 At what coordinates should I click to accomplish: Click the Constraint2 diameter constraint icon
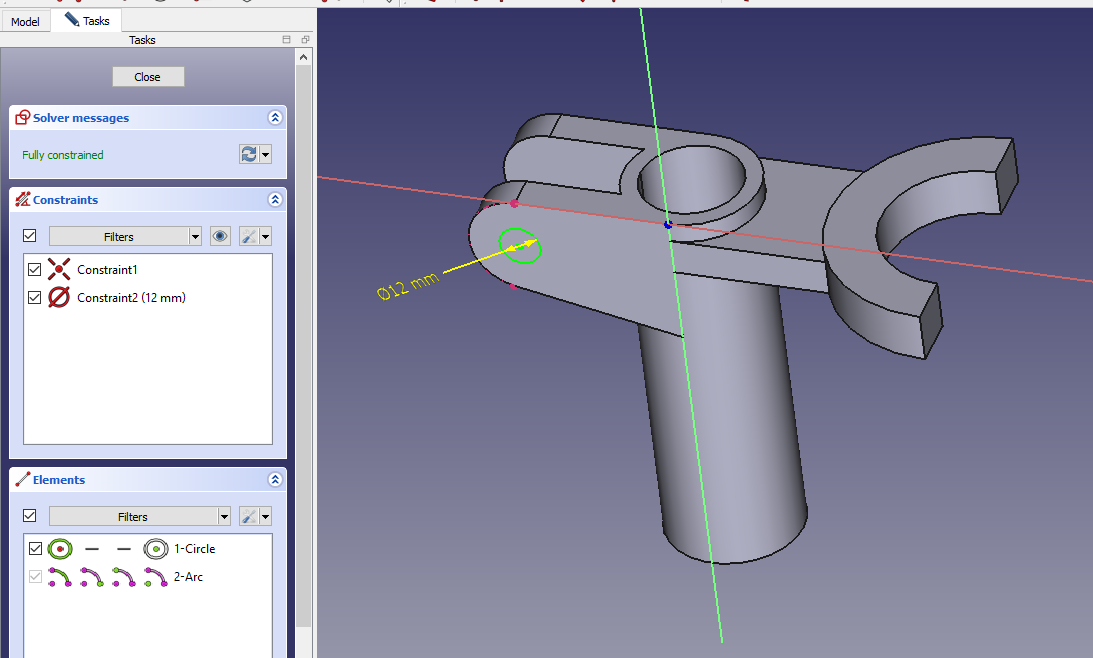tap(60, 298)
